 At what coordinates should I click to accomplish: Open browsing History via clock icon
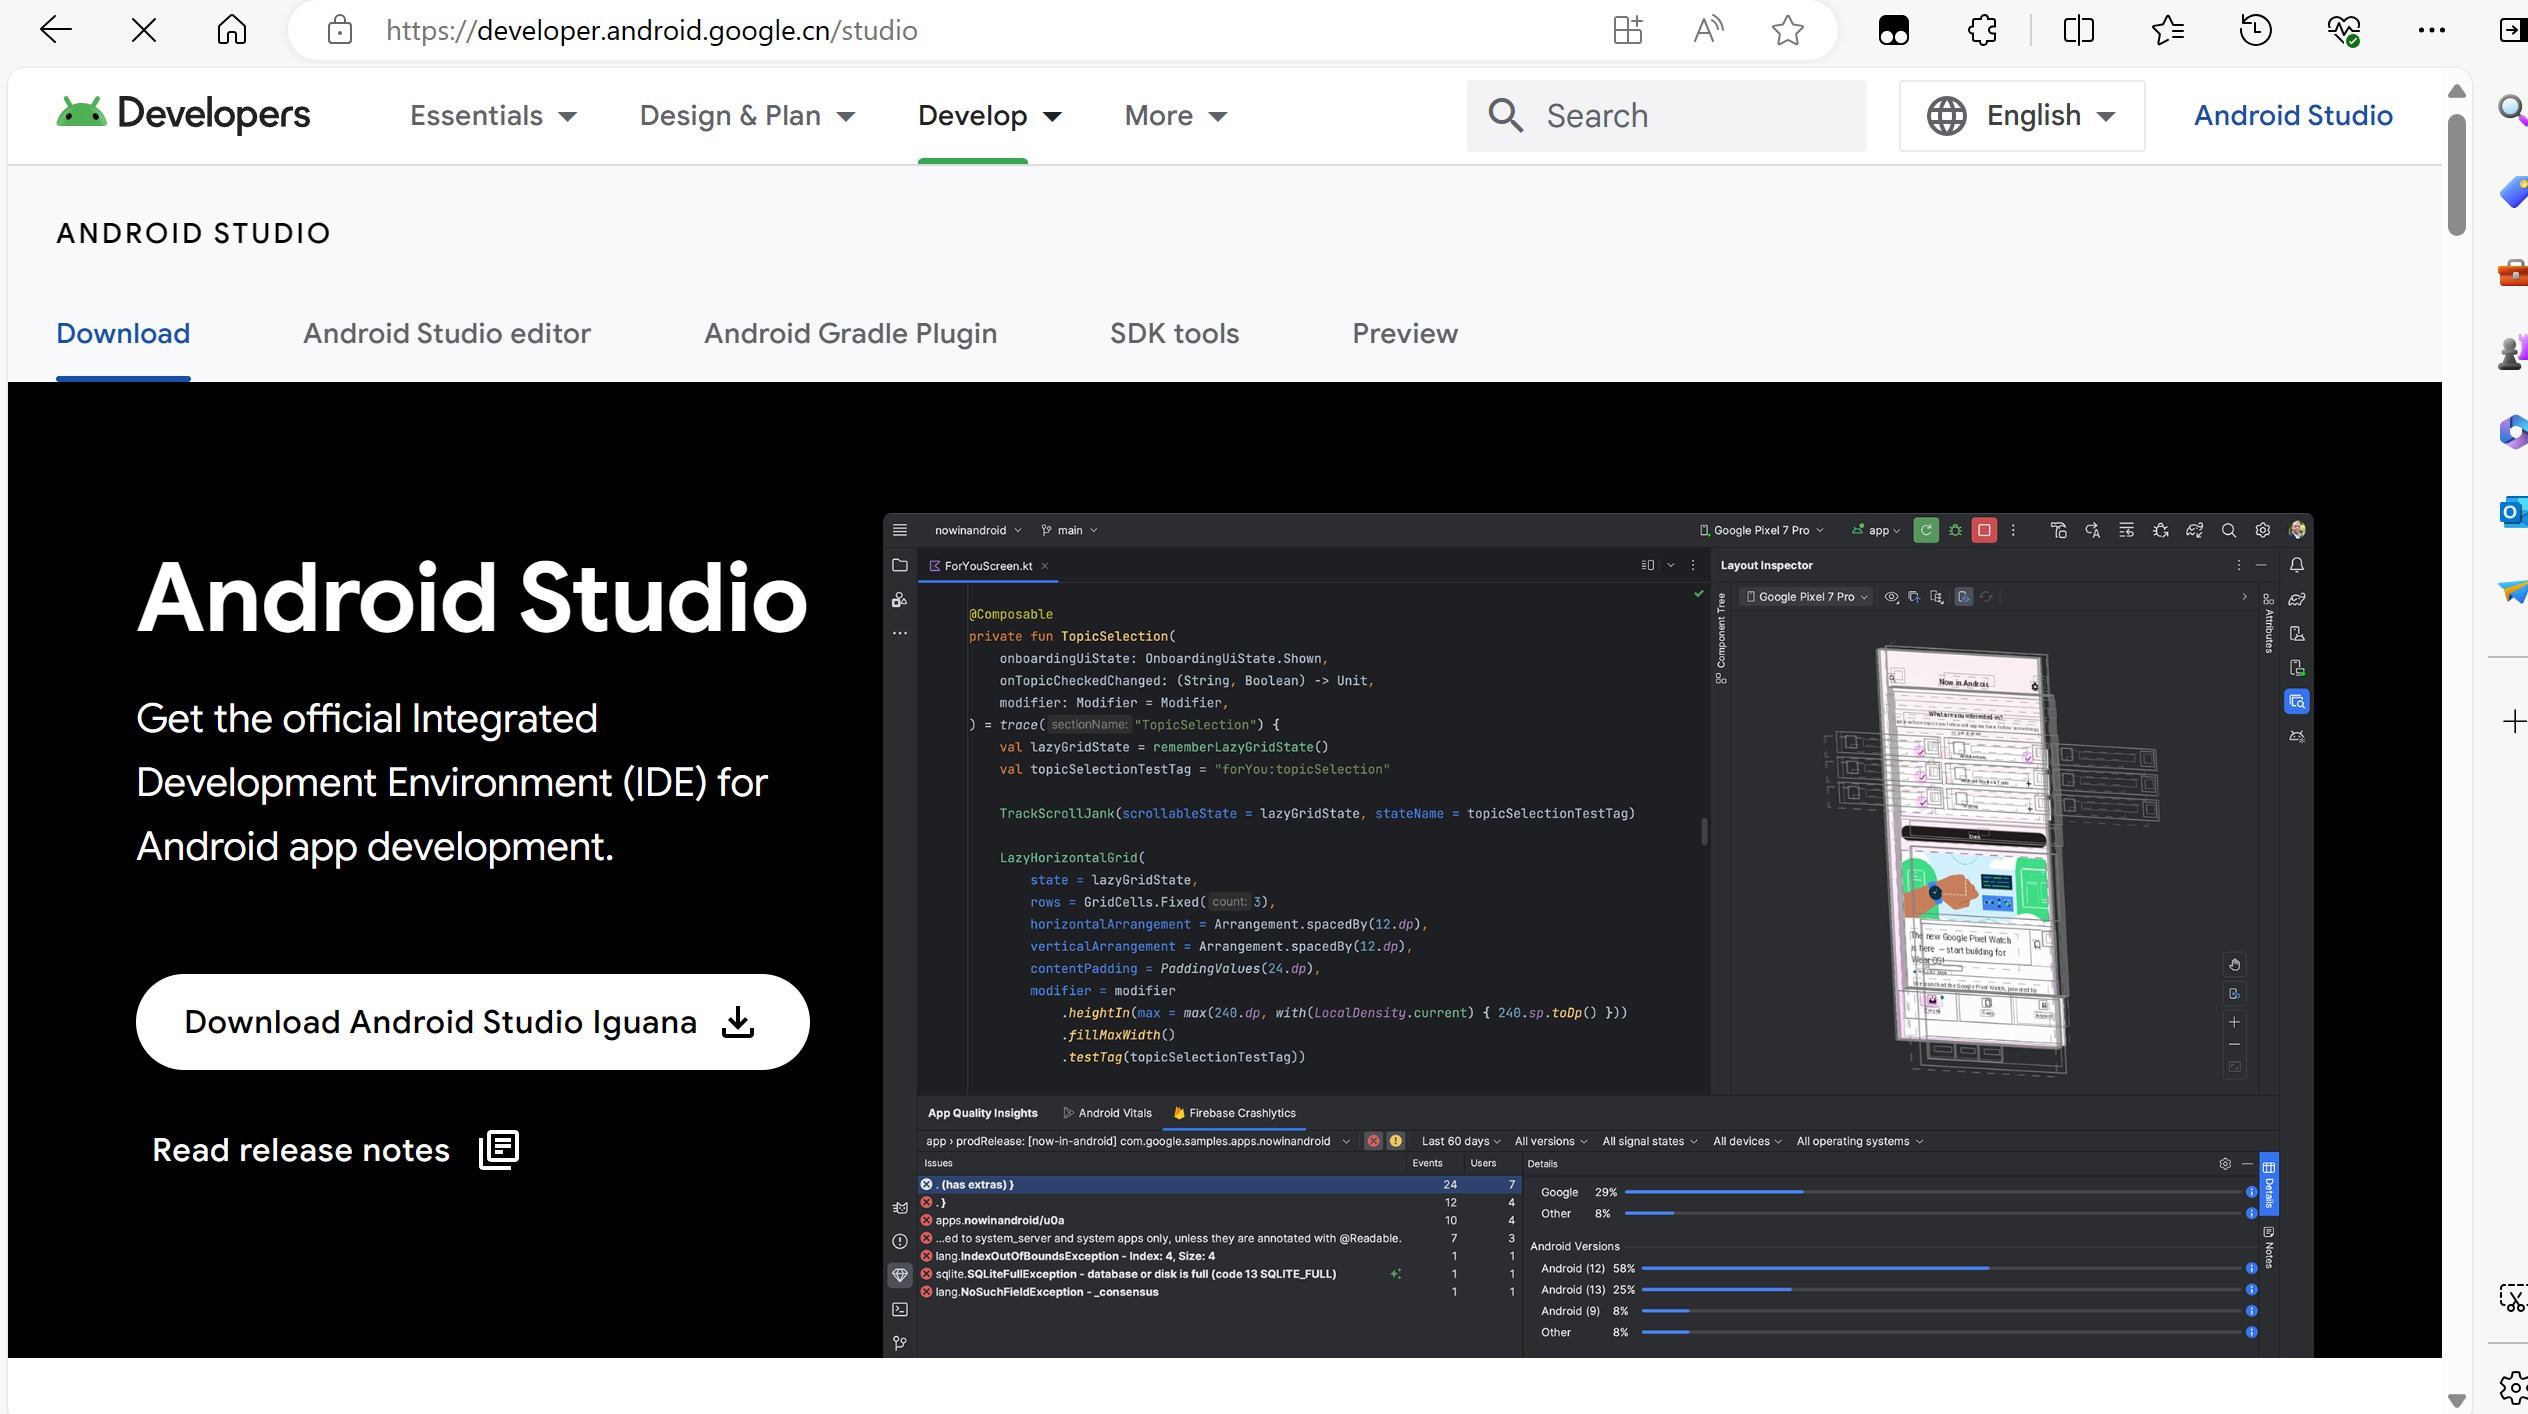click(2253, 30)
